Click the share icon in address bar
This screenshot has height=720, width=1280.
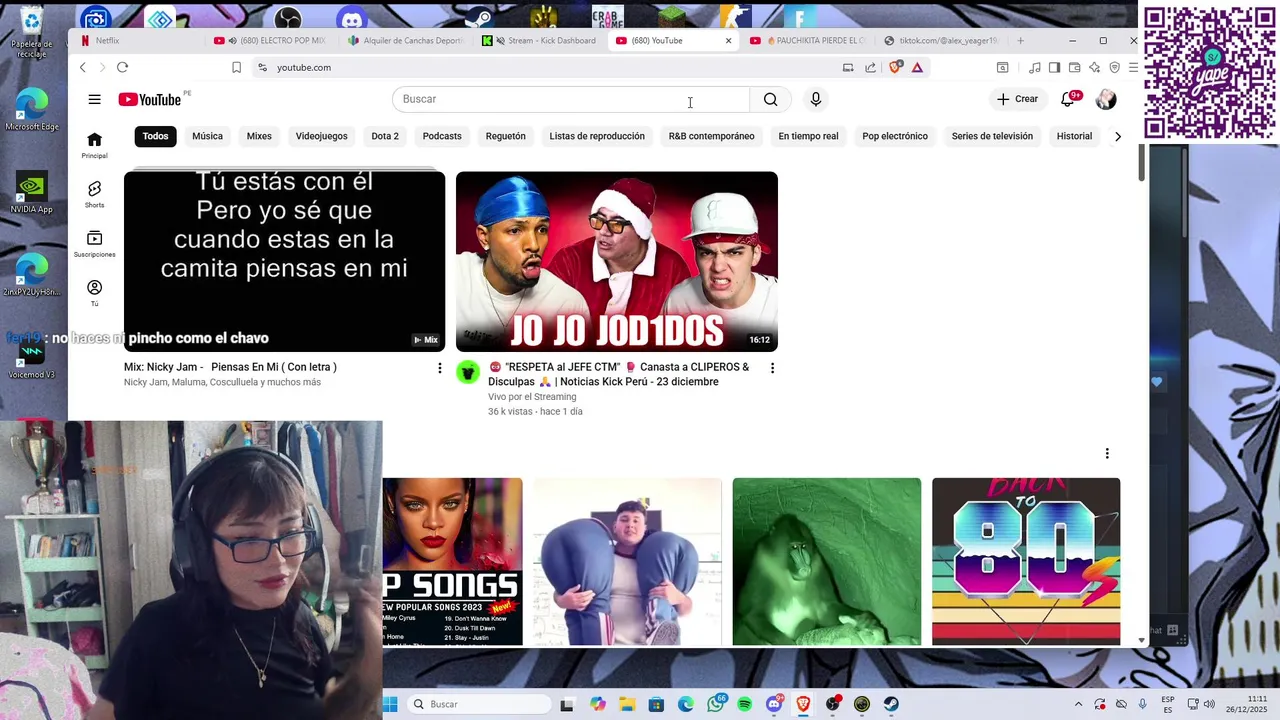point(870,67)
